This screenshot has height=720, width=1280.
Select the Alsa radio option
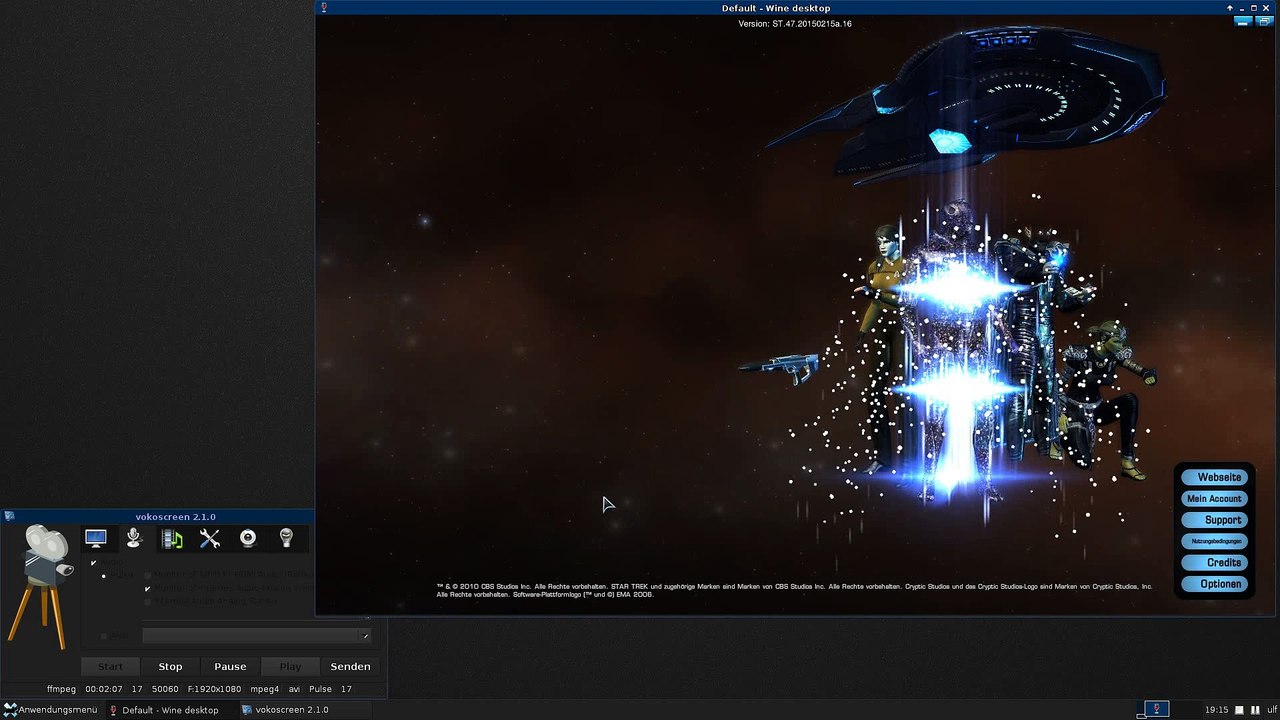(x=104, y=636)
